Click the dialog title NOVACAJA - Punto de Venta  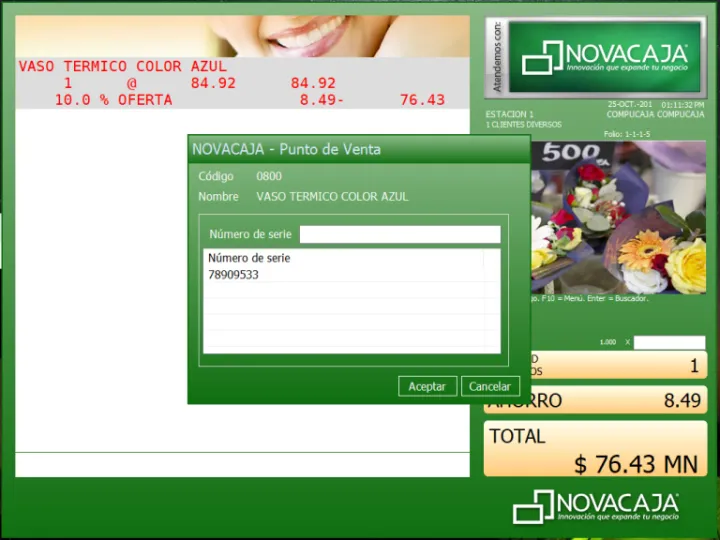tap(287, 149)
